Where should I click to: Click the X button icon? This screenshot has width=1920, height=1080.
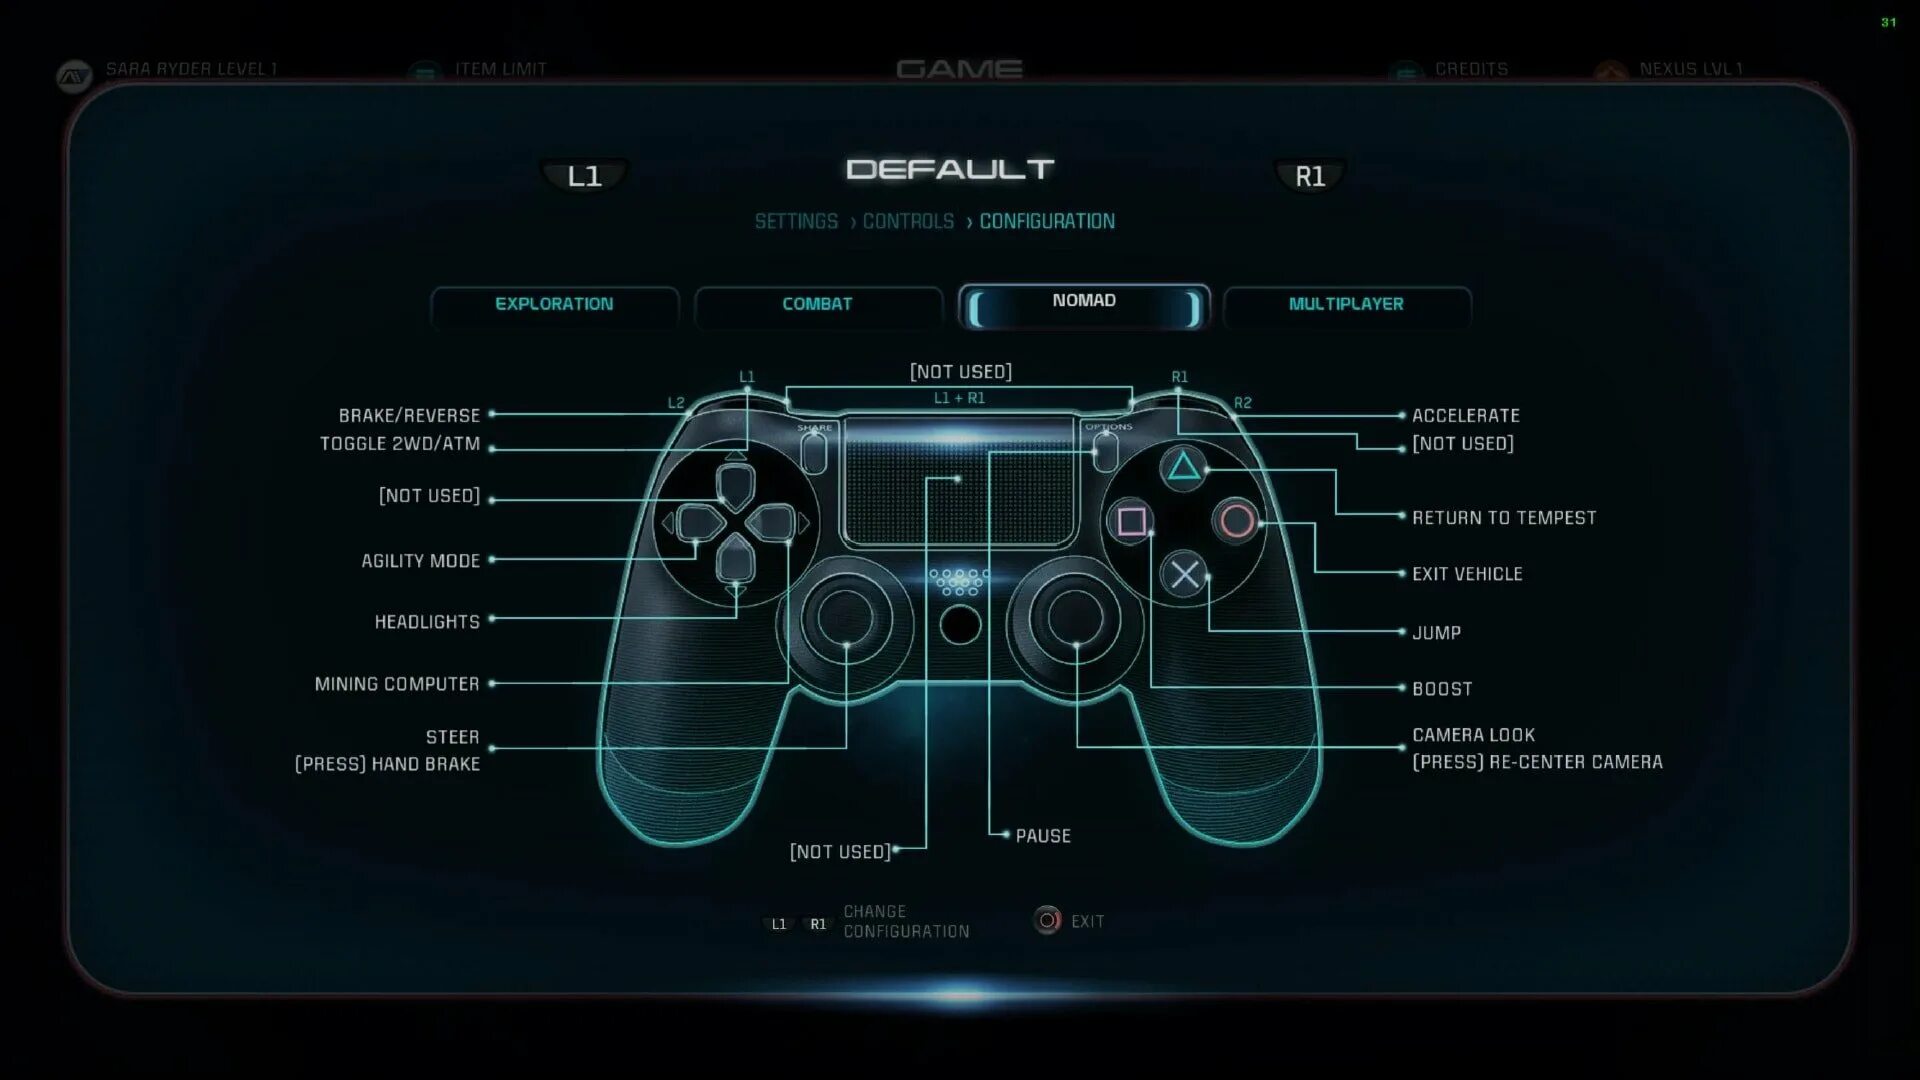(1182, 574)
